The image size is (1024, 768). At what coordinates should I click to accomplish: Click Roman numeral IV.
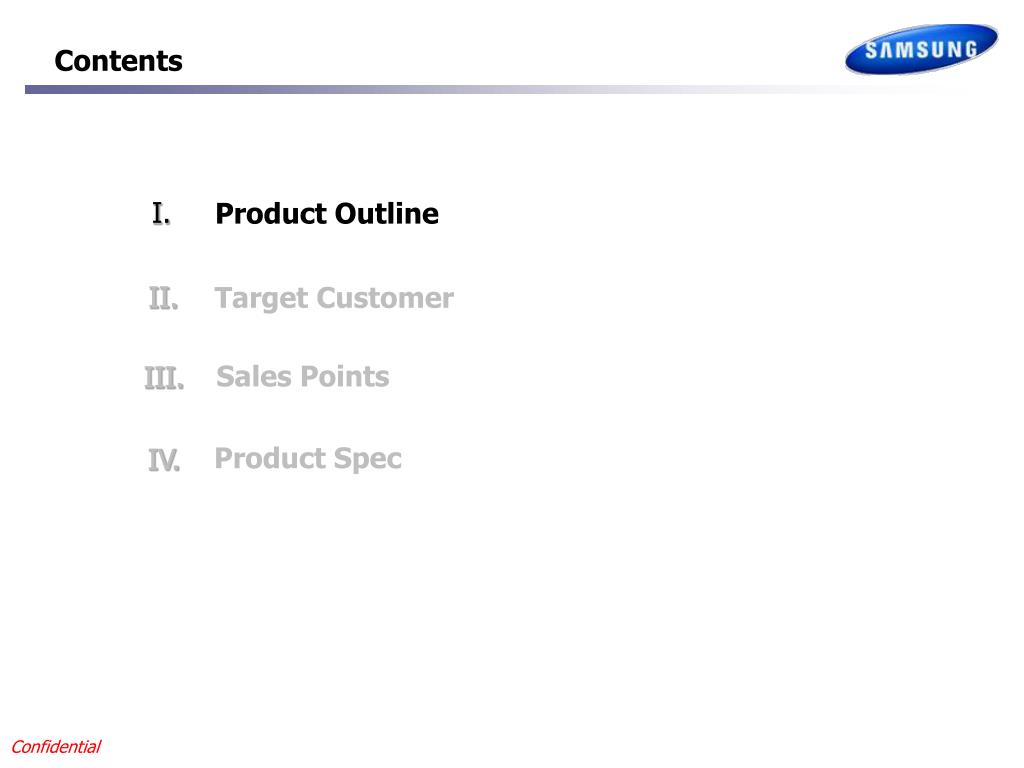click(164, 460)
